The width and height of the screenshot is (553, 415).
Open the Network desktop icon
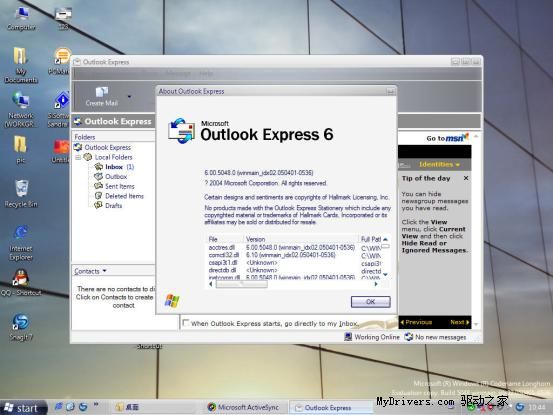point(20,109)
